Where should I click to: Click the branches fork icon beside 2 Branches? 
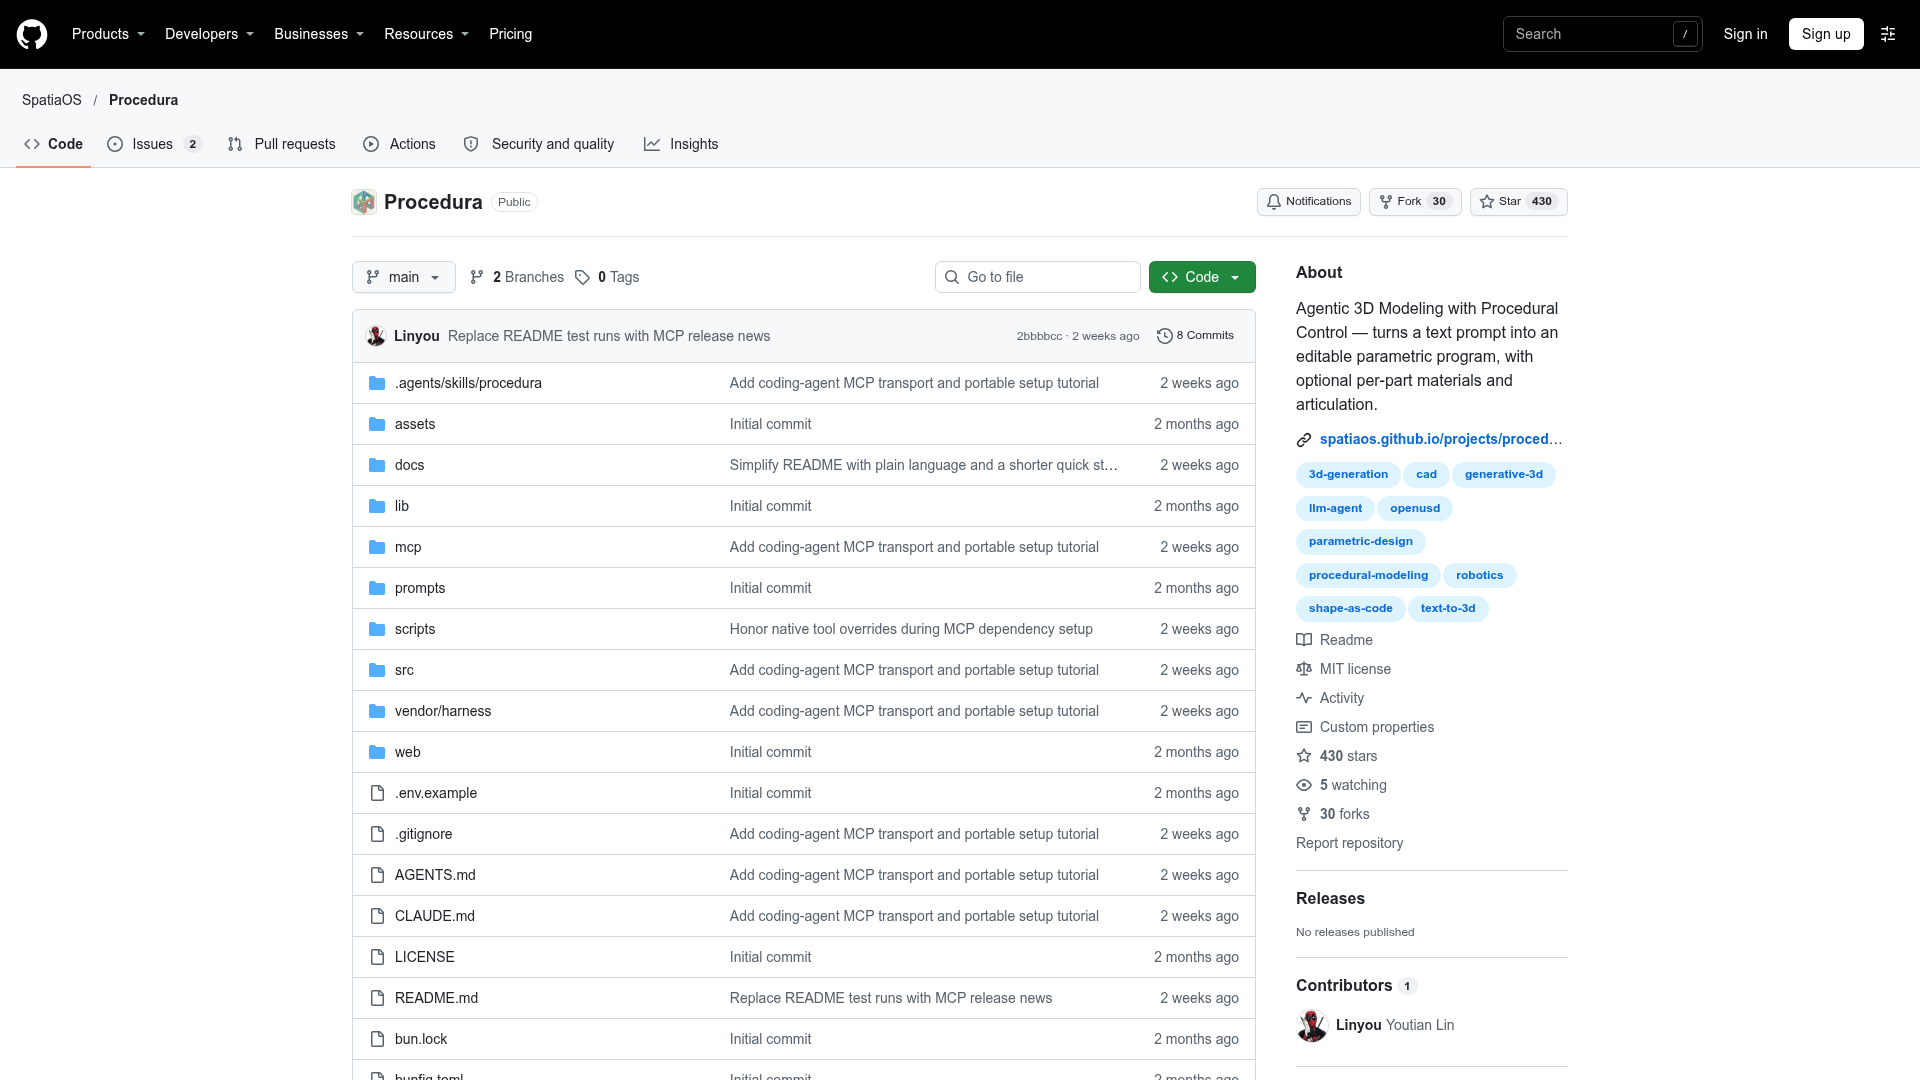click(x=477, y=277)
